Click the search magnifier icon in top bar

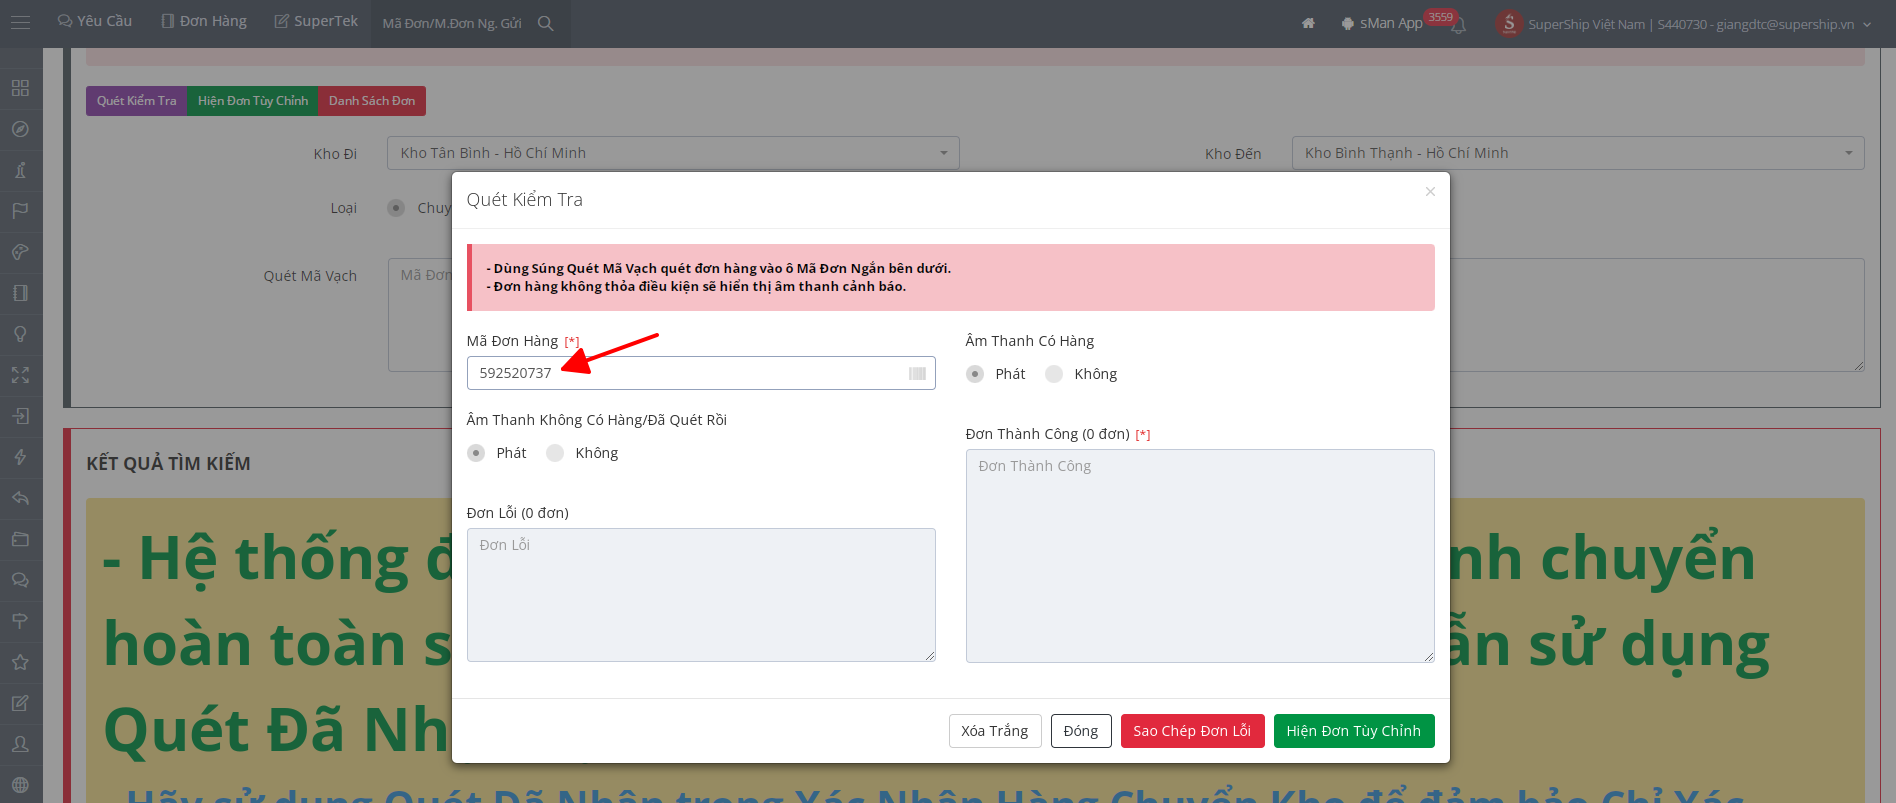click(x=545, y=23)
